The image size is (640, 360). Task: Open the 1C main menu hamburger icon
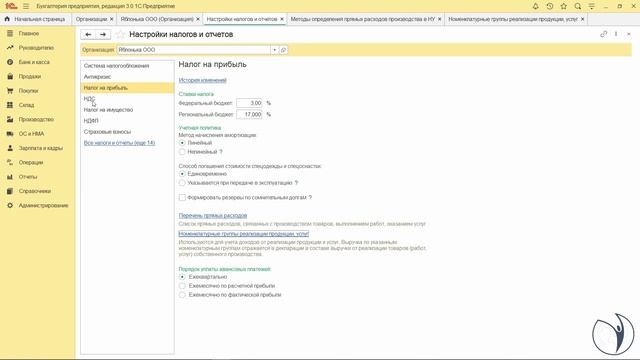[26, 6]
